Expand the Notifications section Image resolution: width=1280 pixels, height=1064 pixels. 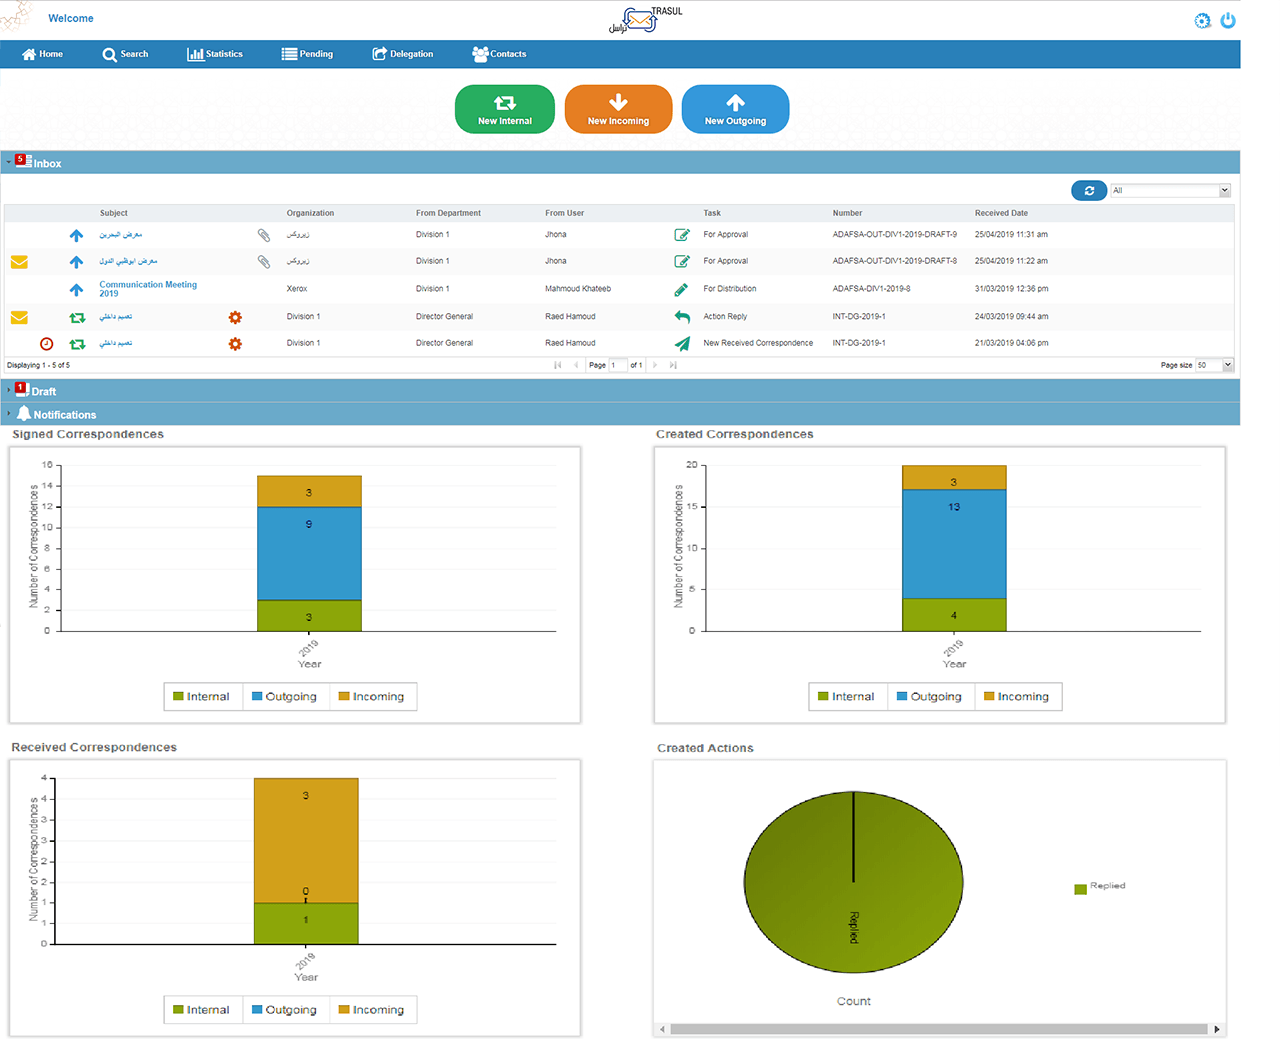(x=620, y=414)
